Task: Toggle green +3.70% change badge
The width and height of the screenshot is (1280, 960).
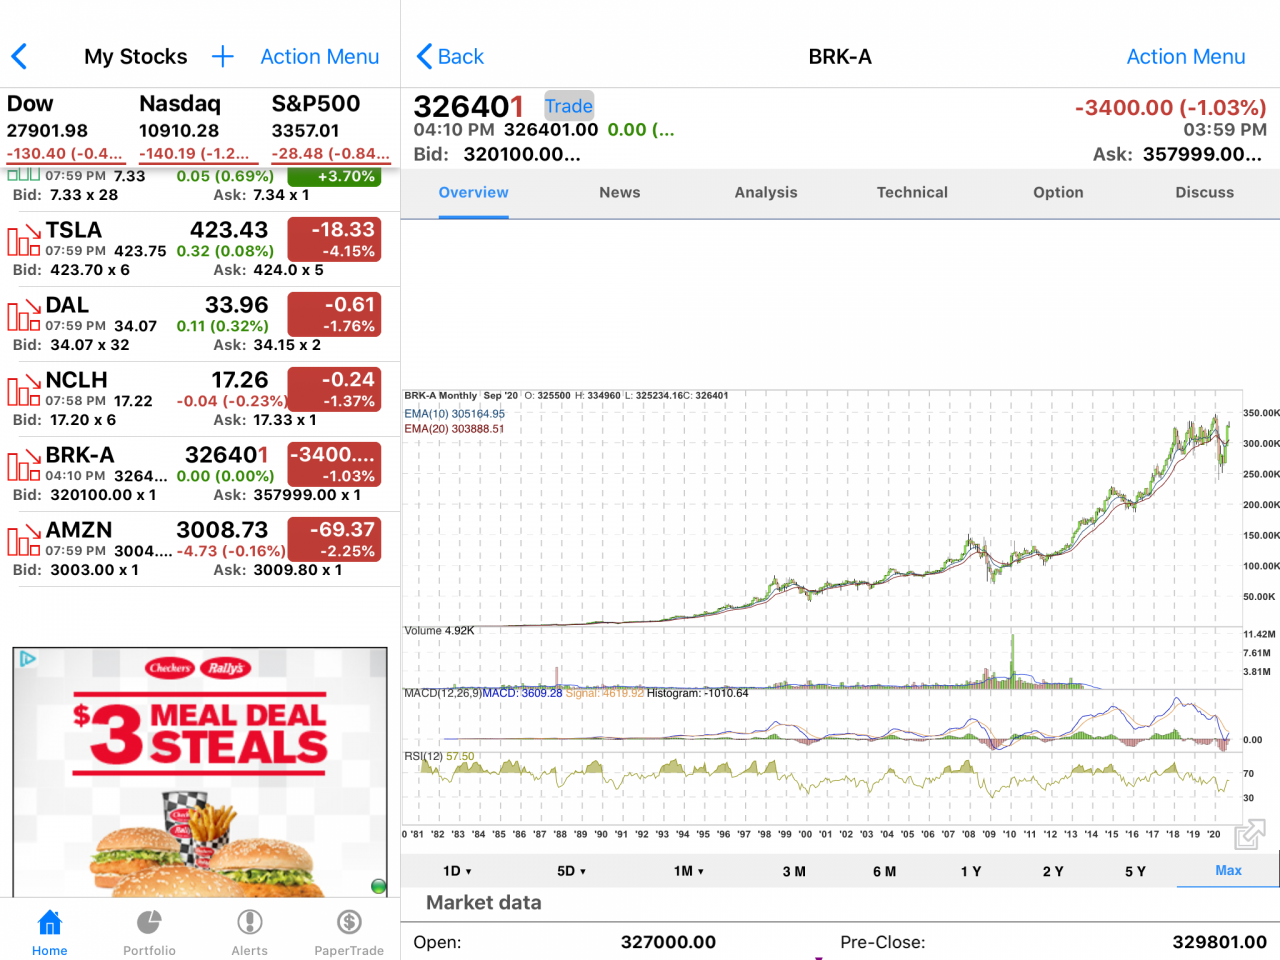Action: 334,177
